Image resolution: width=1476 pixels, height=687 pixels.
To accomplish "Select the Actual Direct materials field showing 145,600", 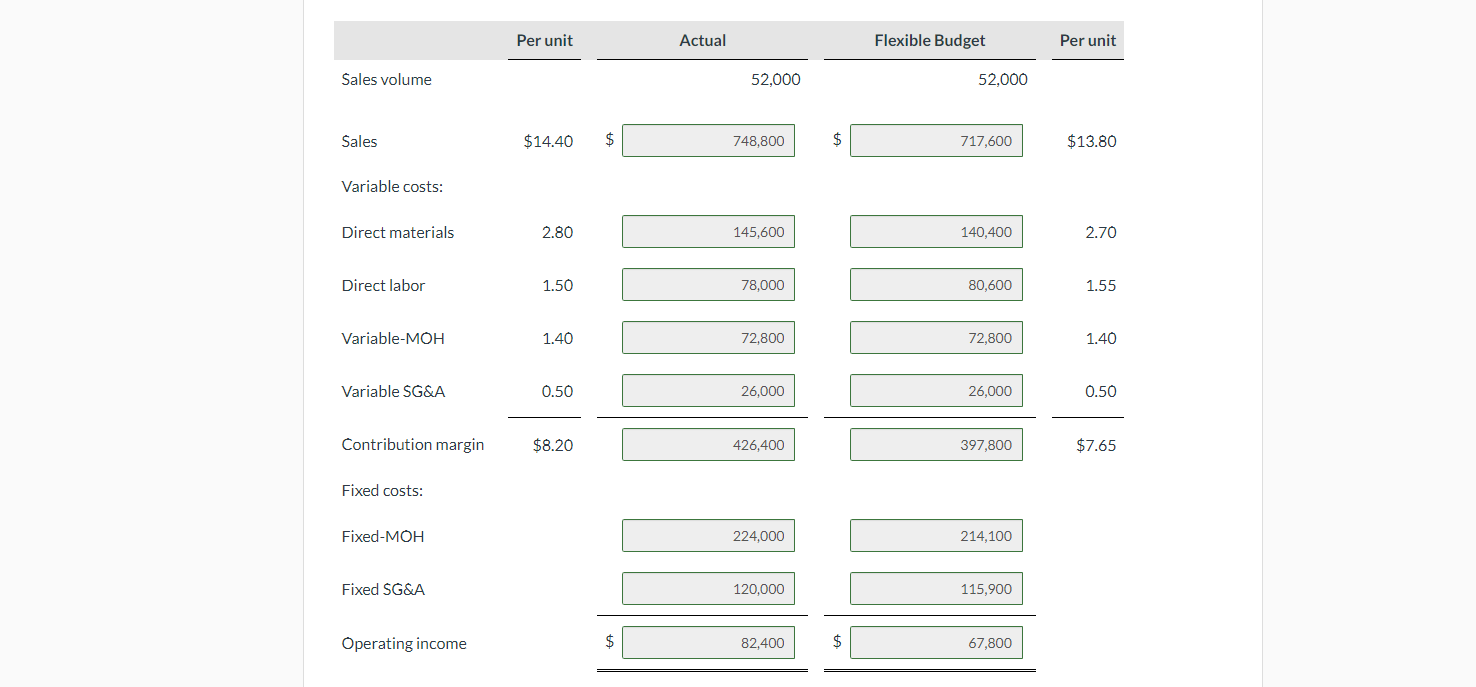I will tap(708, 231).
